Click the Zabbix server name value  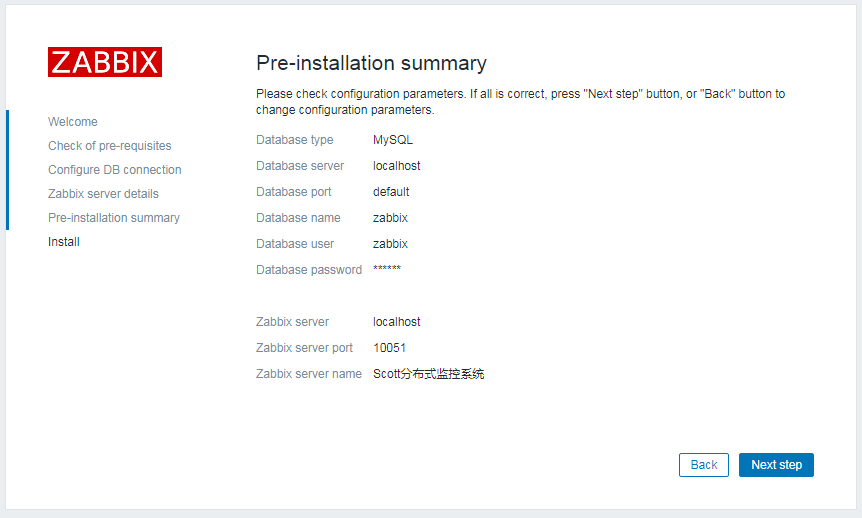(428, 374)
